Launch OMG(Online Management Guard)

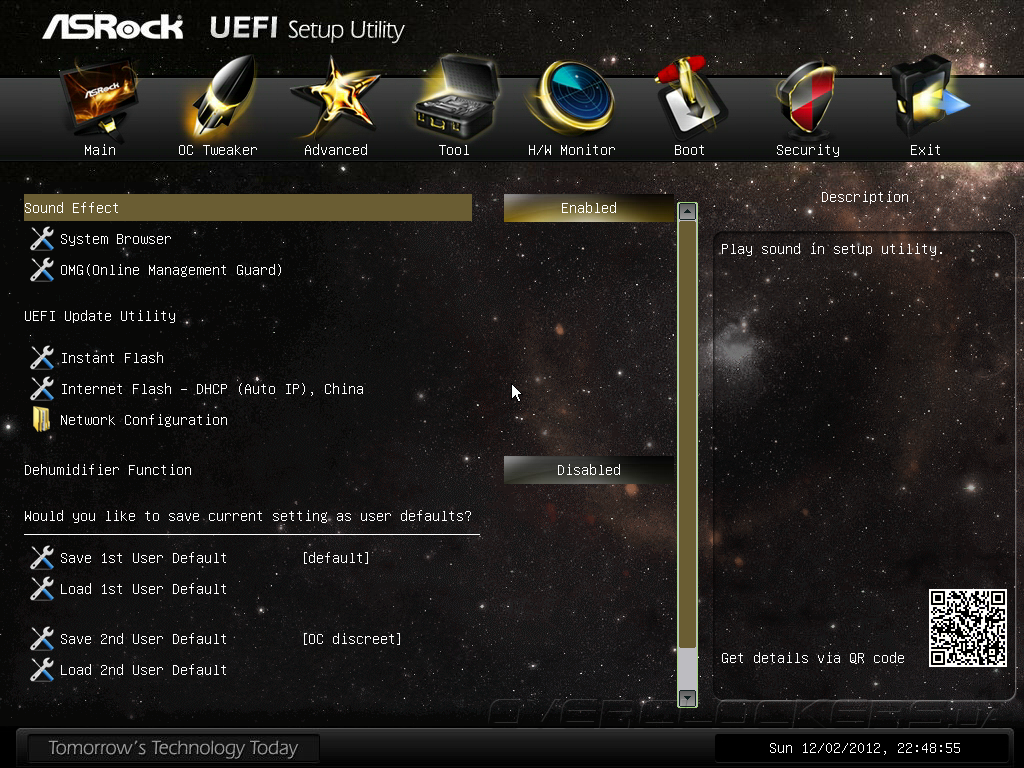click(x=171, y=270)
